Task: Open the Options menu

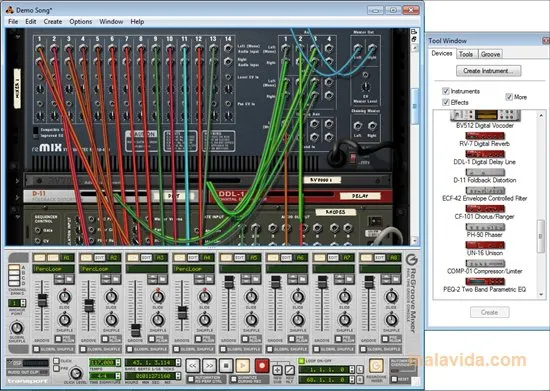Action: [80, 22]
